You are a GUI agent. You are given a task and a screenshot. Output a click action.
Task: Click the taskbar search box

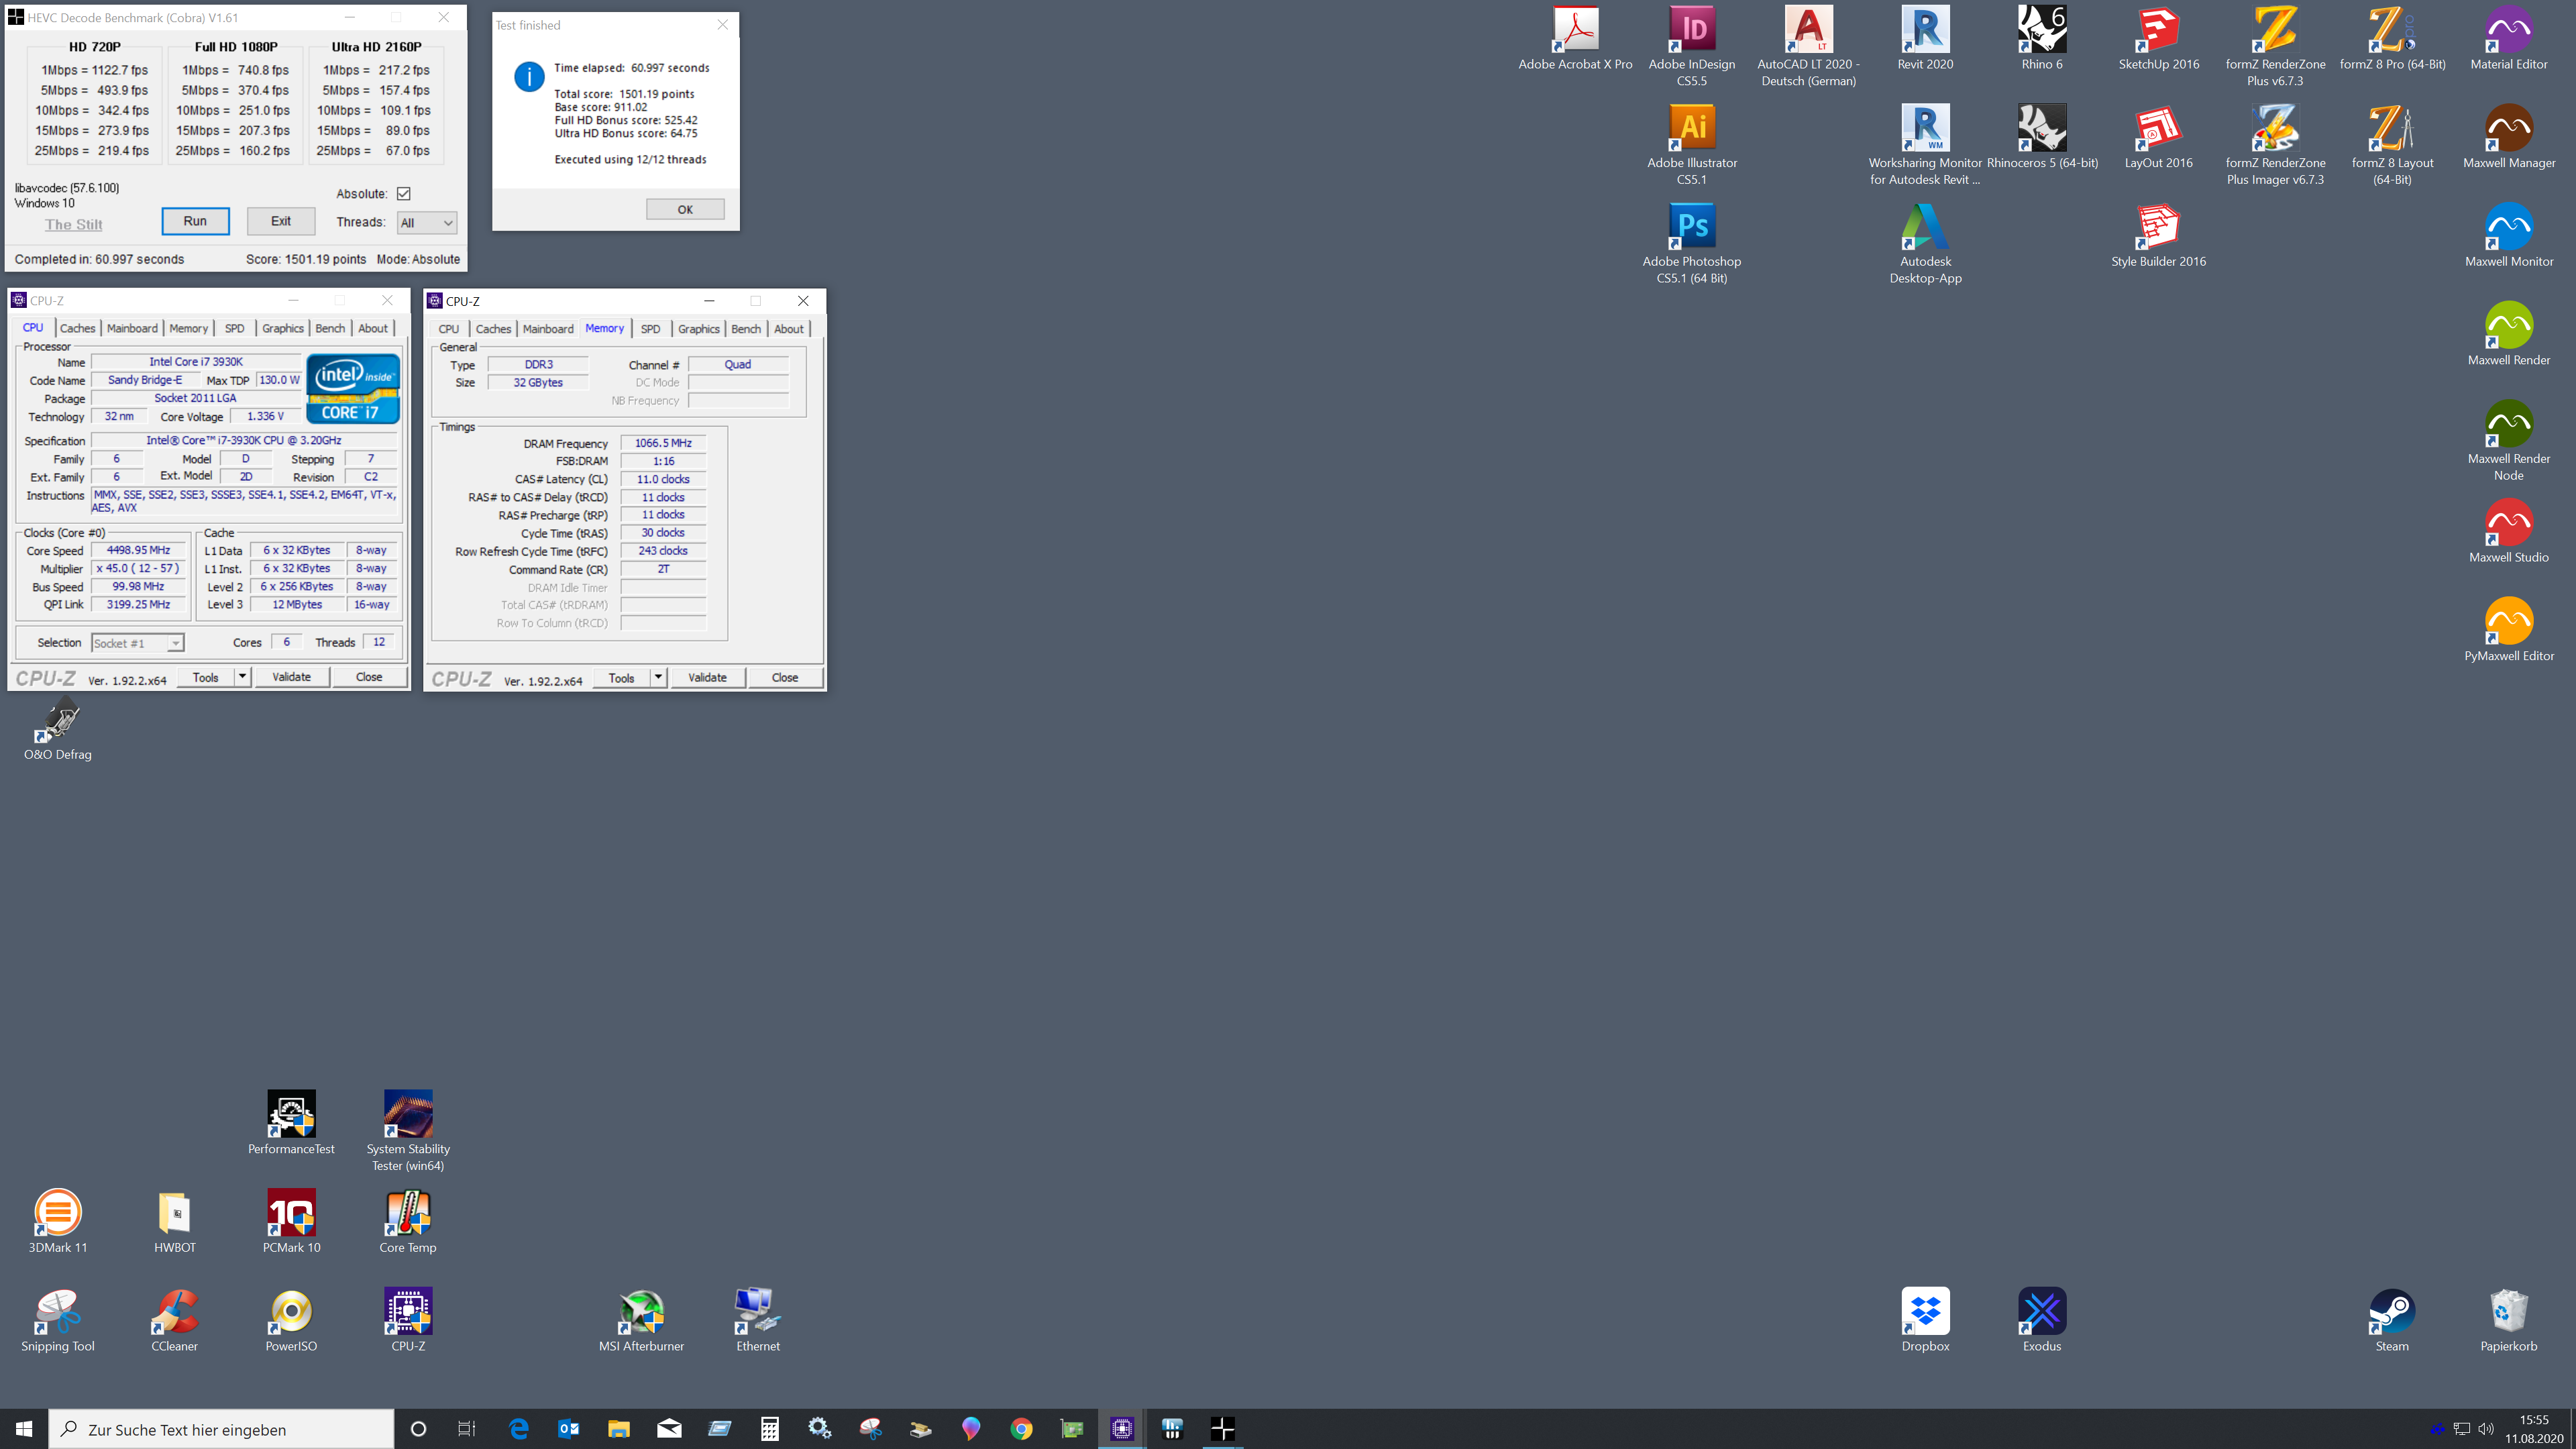(x=221, y=1429)
